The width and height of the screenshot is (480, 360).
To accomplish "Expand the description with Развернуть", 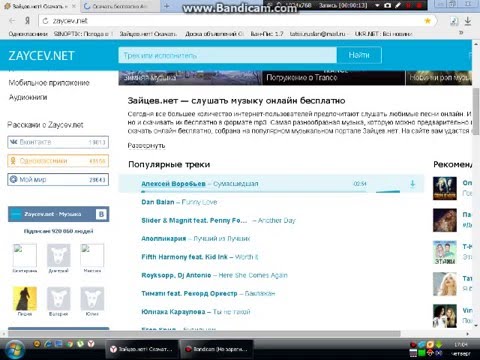I will (146, 146).
